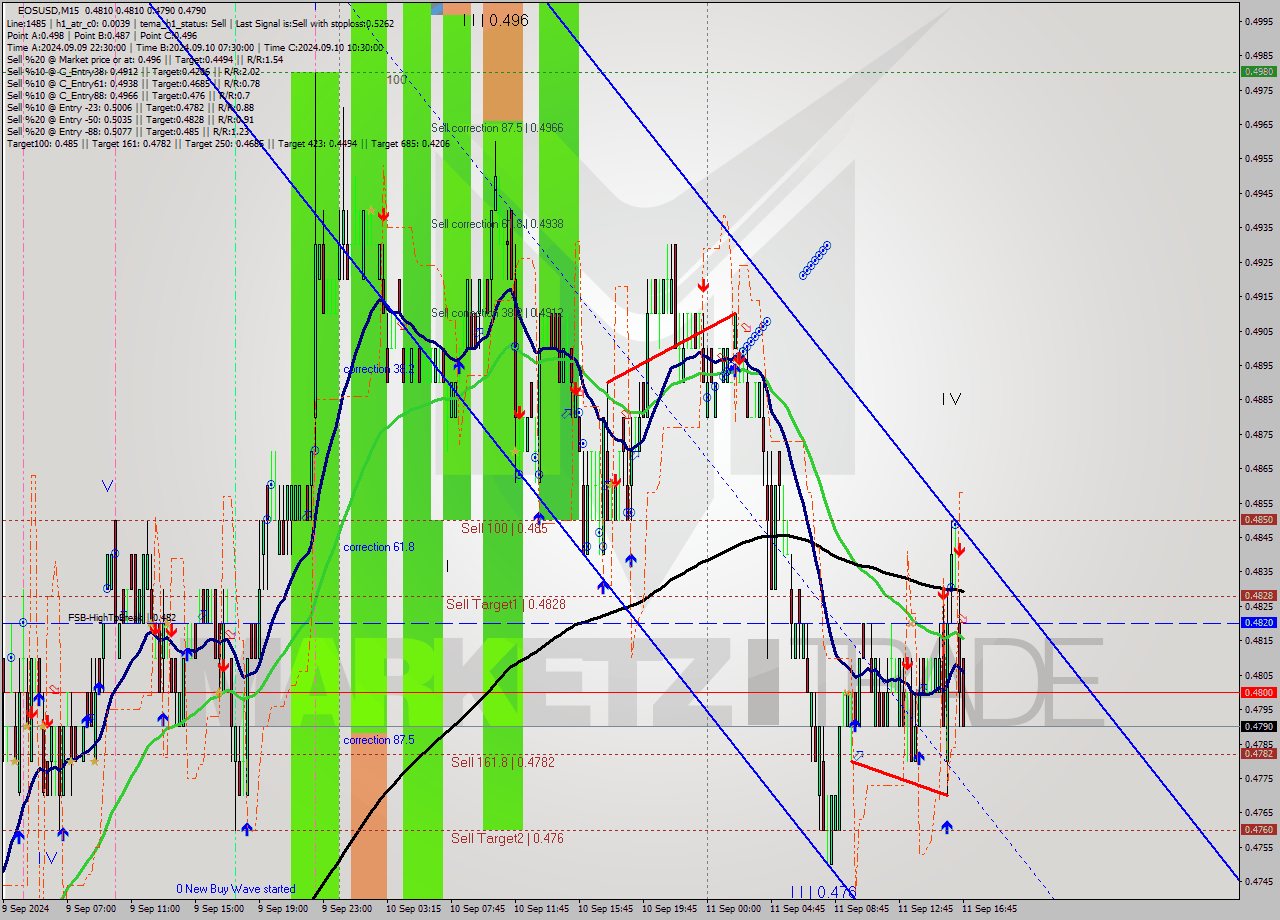The width and height of the screenshot is (1280, 920).
Task: Click the '10 Sep 15:45' time axis label
Action: pos(605,909)
